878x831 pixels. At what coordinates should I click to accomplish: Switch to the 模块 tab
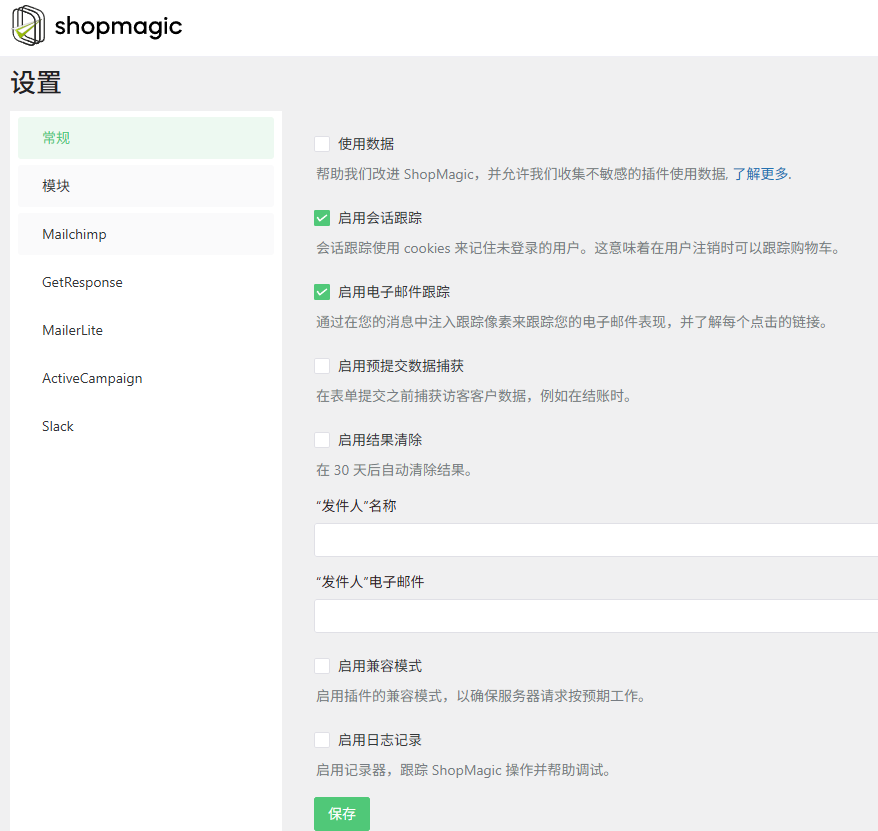click(x=146, y=185)
